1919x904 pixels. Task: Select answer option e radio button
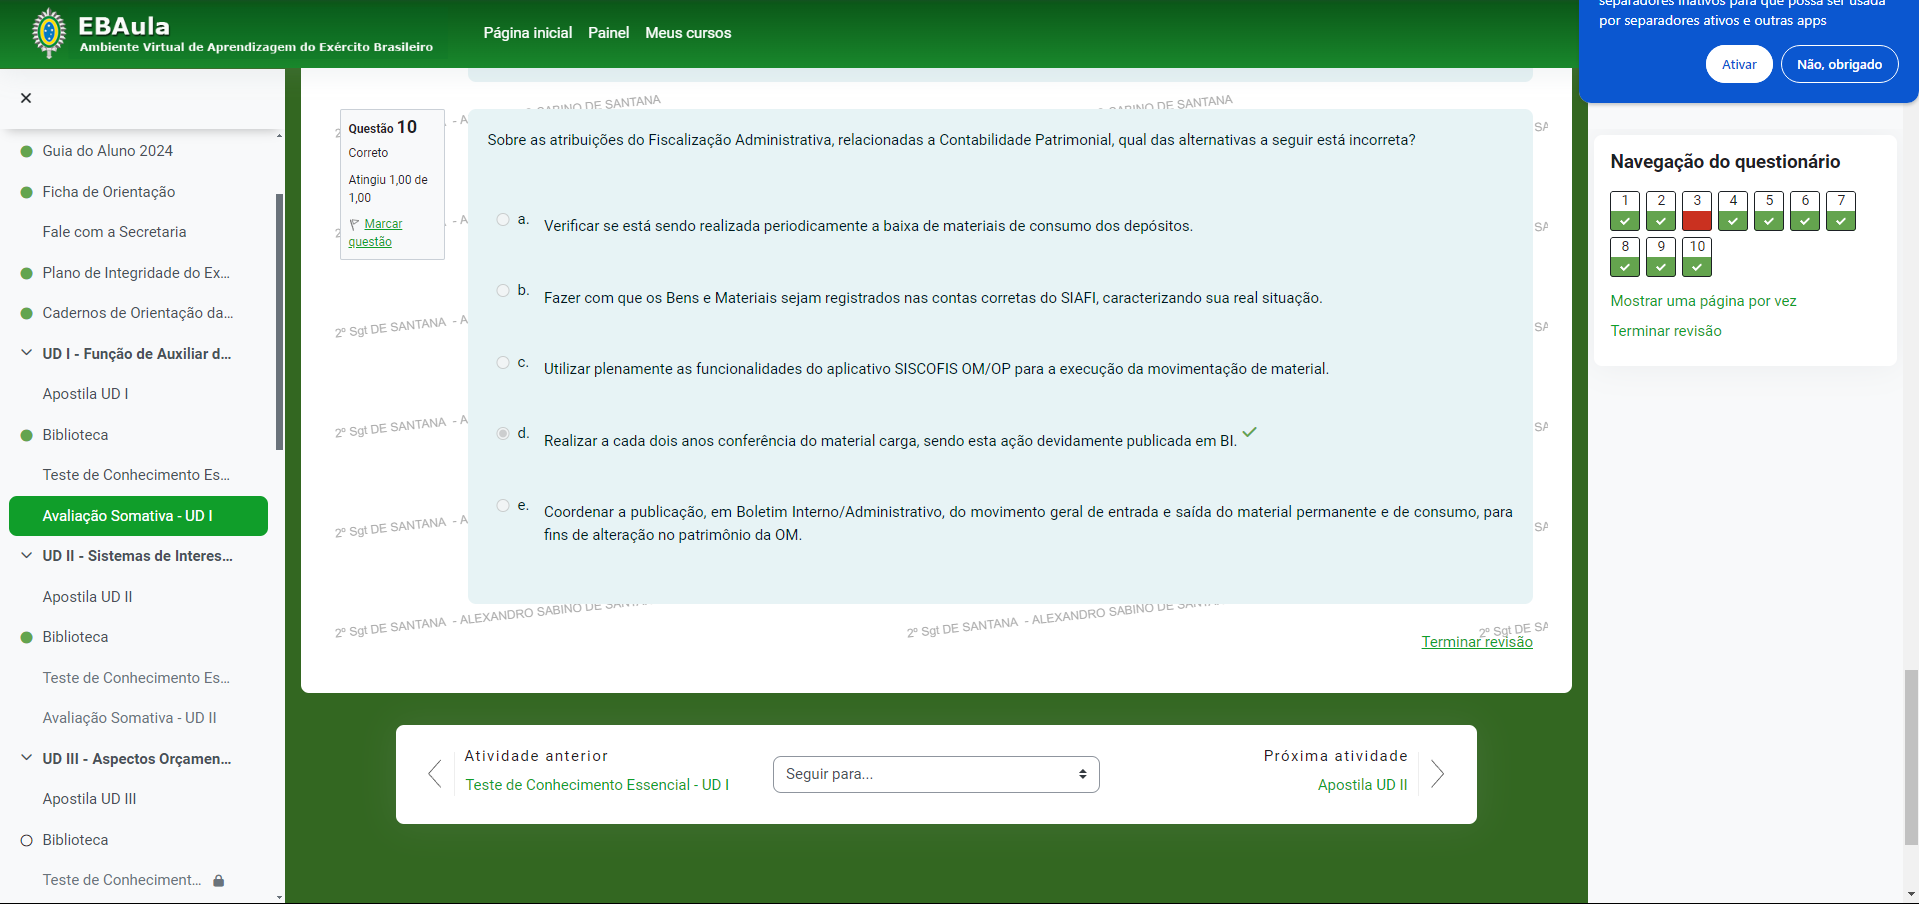(x=503, y=506)
